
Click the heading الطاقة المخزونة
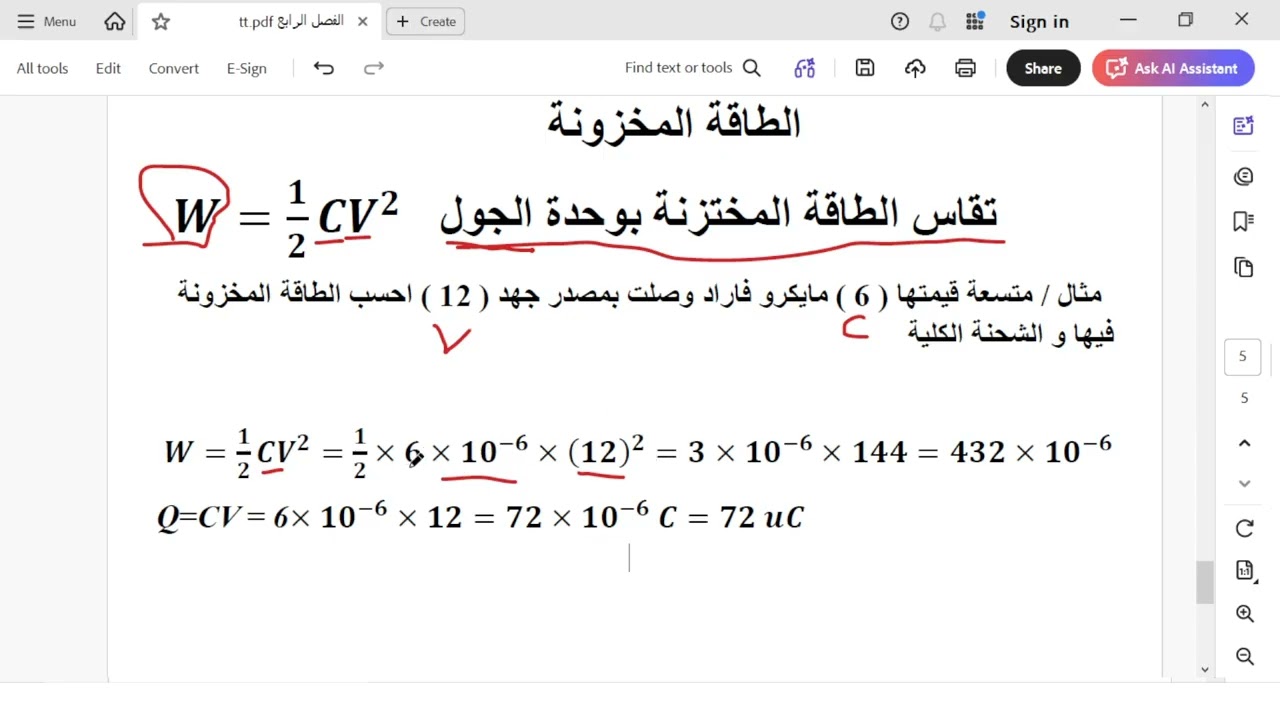coord(674,122)
